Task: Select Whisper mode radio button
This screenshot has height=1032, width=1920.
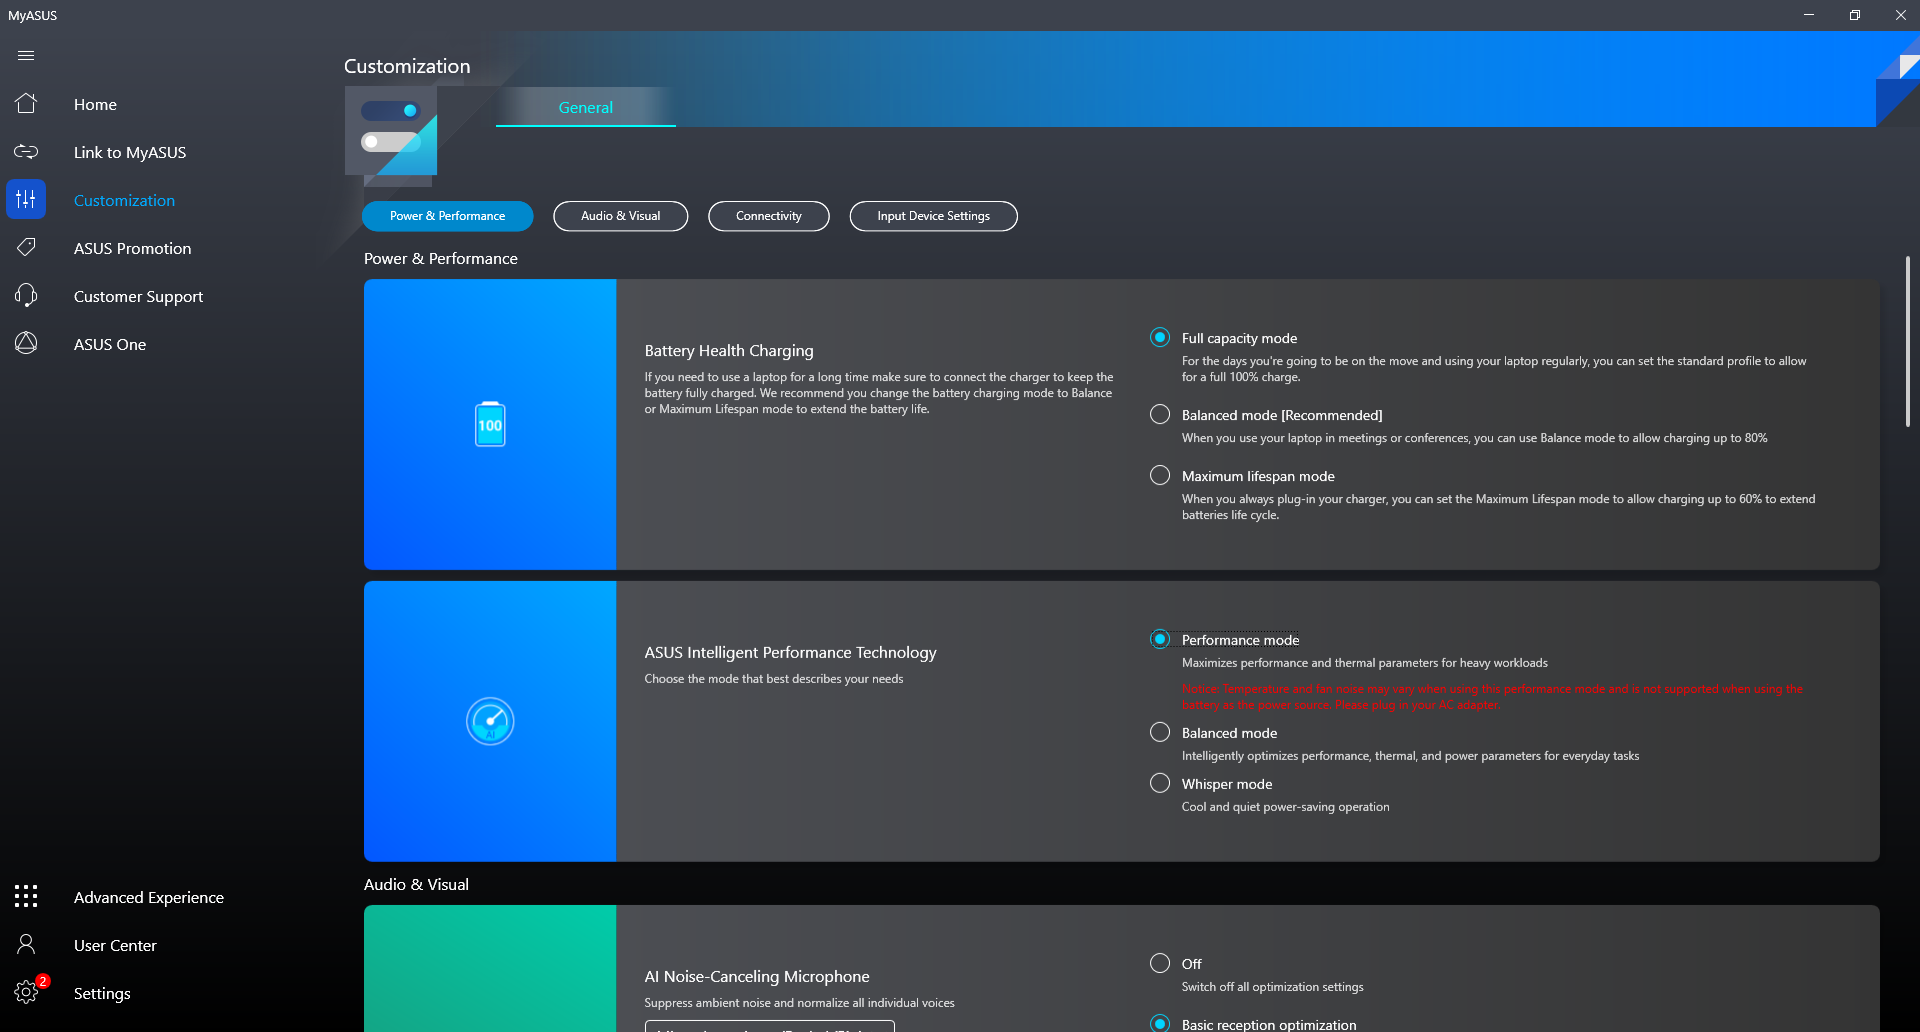Action: click(x=1160, y=784)
